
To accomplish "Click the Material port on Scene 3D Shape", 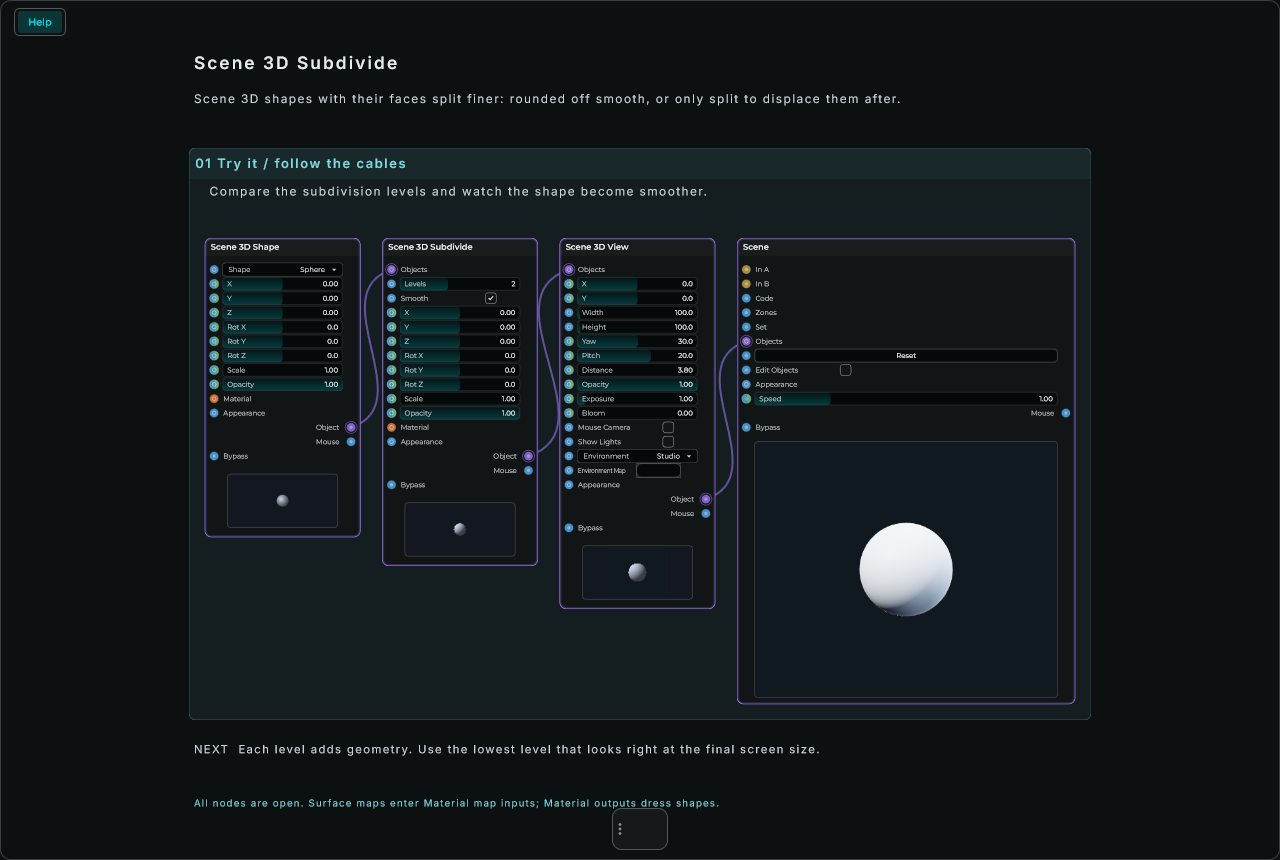I will point(214,399).
